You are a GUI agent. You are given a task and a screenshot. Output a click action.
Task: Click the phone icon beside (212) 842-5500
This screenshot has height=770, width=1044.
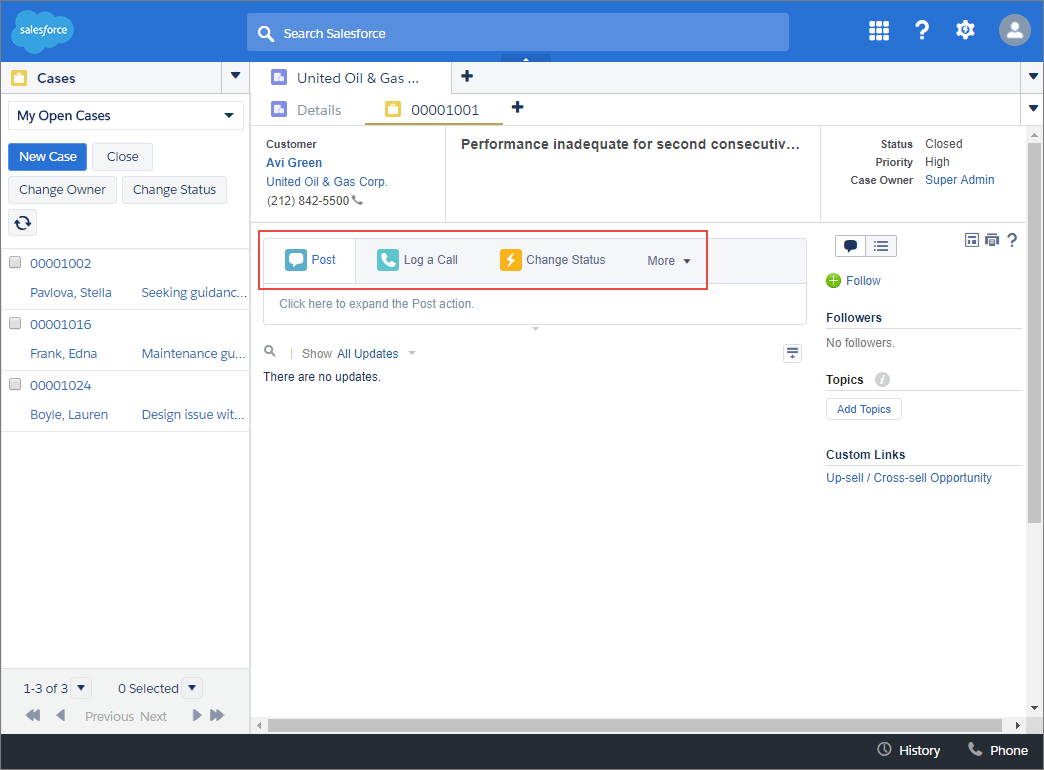point(358,200)
